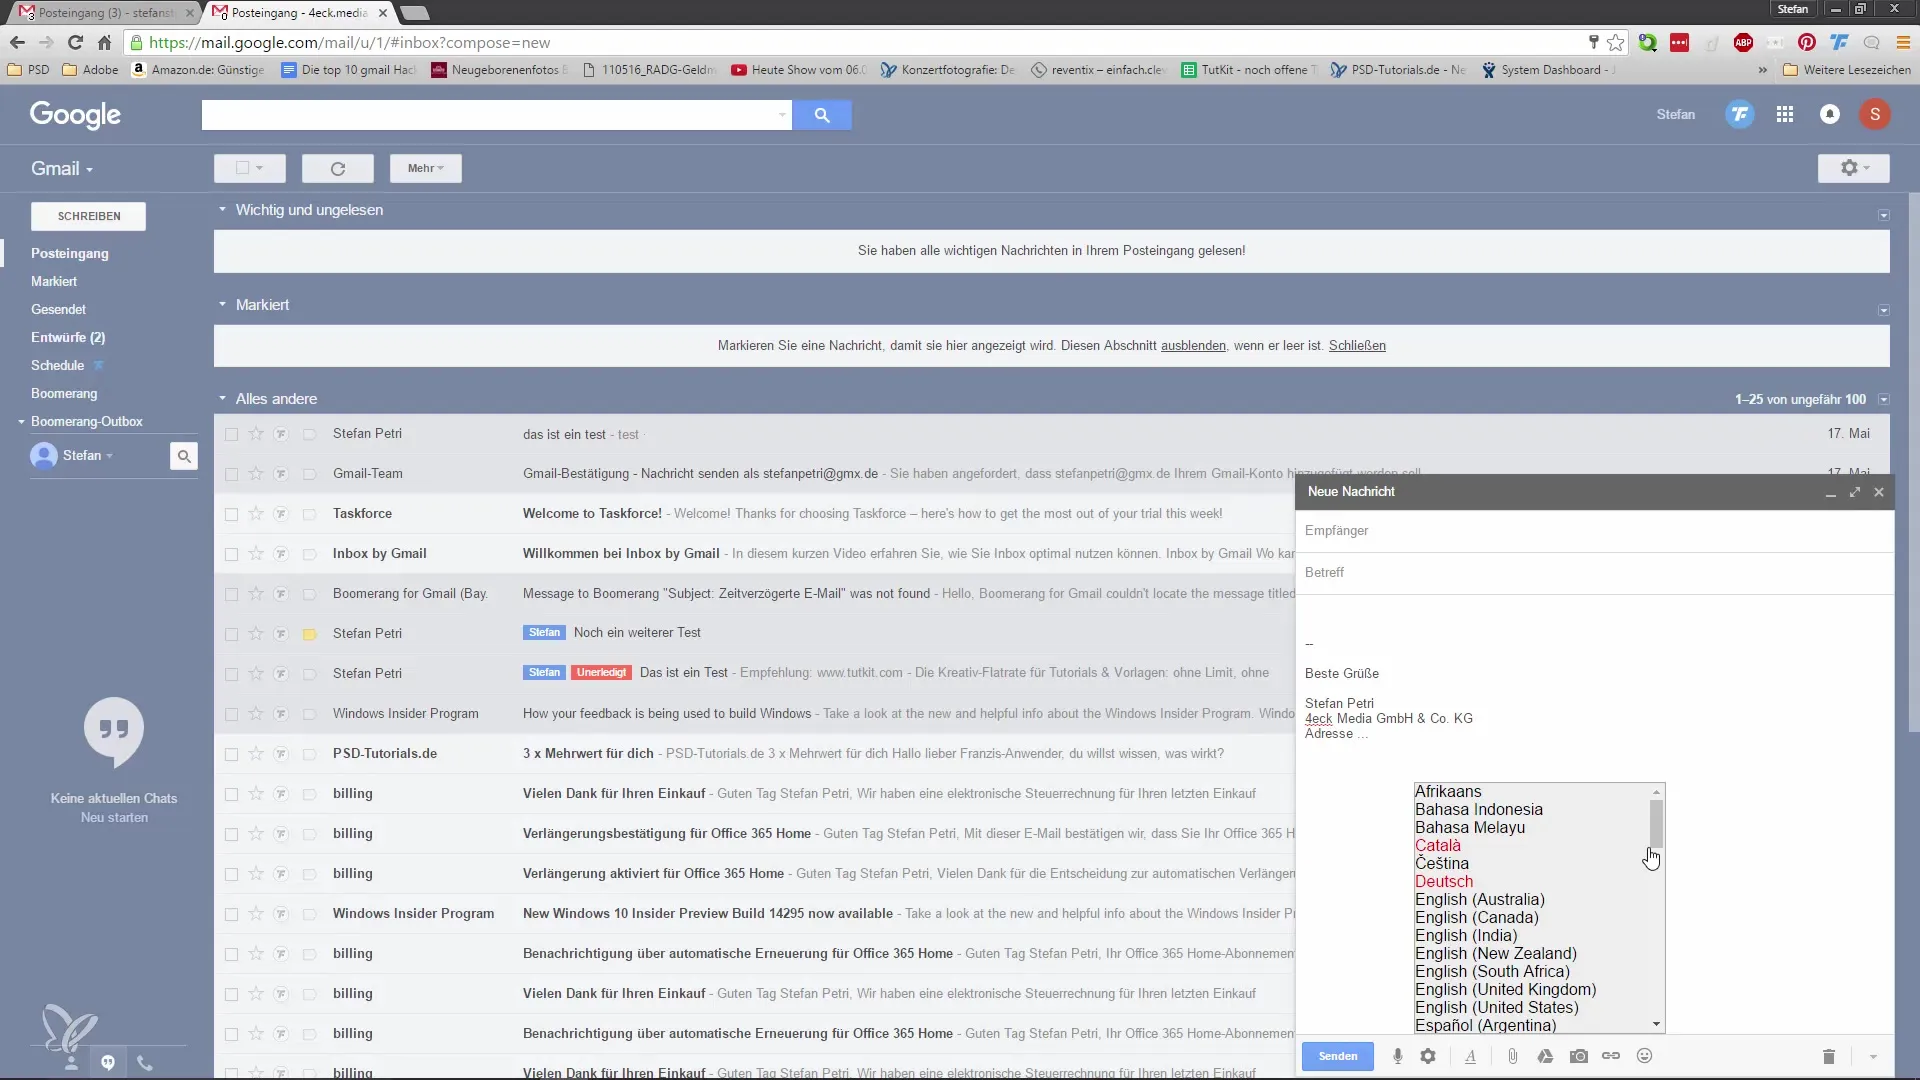
Task: Insert a link in the message
Action: (1611, 1056)
